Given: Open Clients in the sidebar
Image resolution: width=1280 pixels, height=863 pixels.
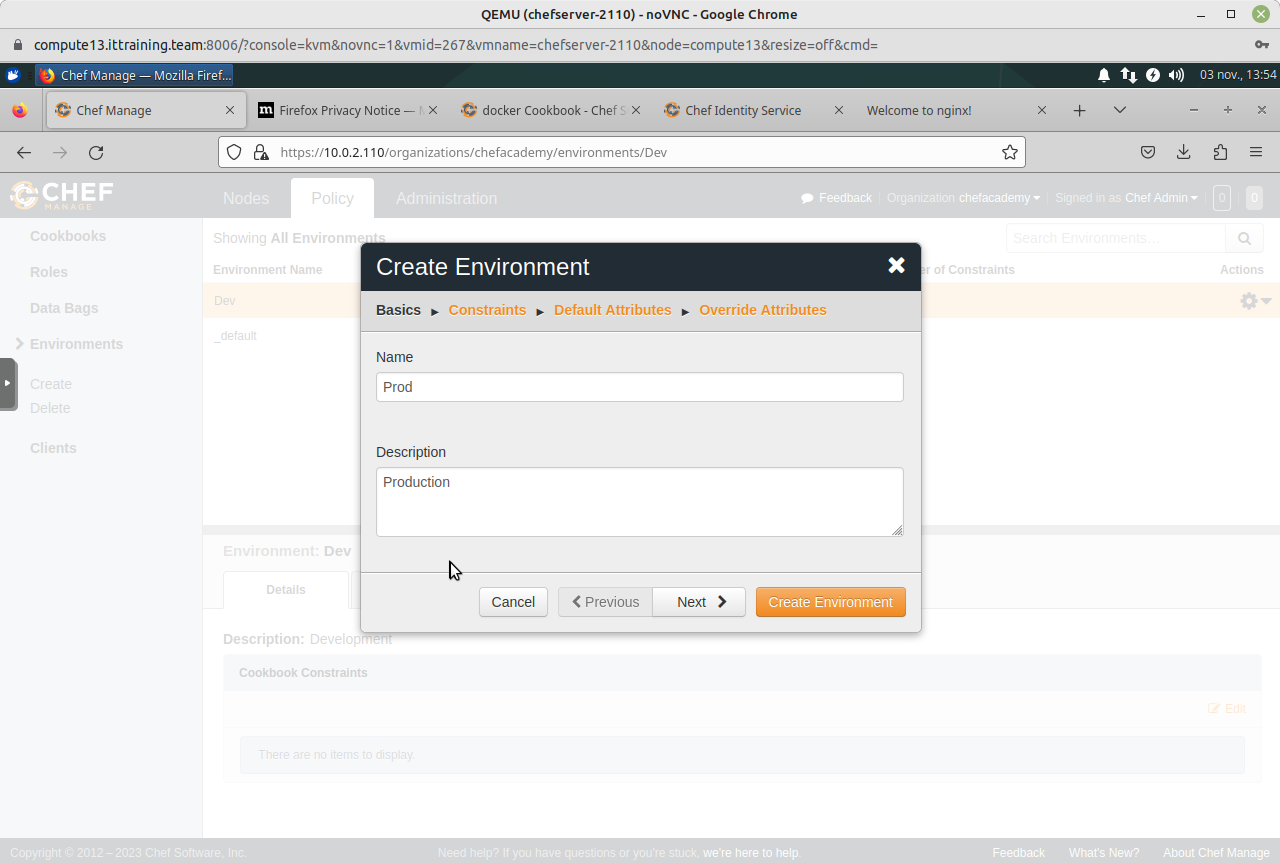Looking at the screenshot, I should pyautogui.click(x=53, y=448).
